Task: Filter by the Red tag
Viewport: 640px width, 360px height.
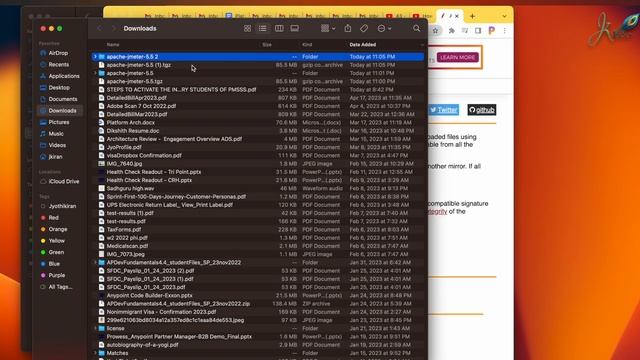Action: click(x=53, y=218)
